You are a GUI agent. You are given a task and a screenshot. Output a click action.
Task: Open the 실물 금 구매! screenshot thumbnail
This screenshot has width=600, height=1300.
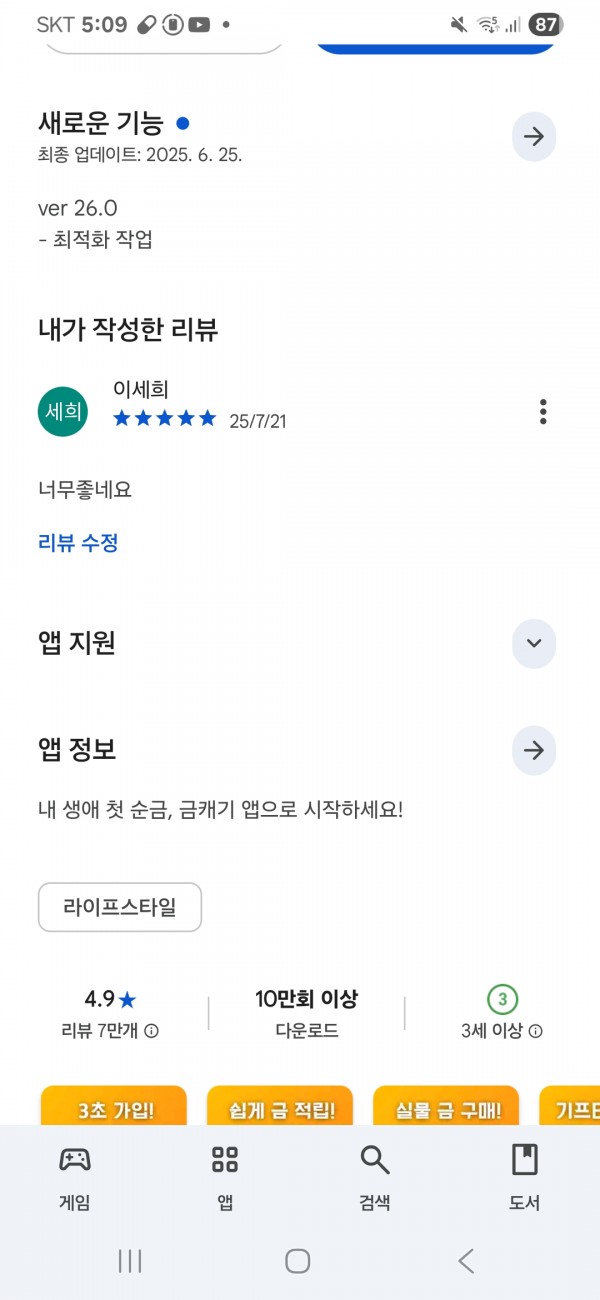click(x=446, y=1105)
